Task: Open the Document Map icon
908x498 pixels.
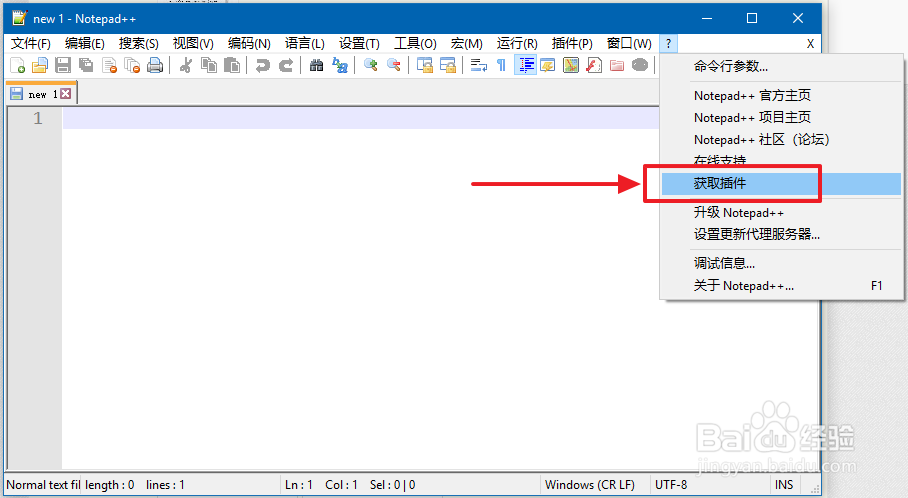Action: [571, 65]
